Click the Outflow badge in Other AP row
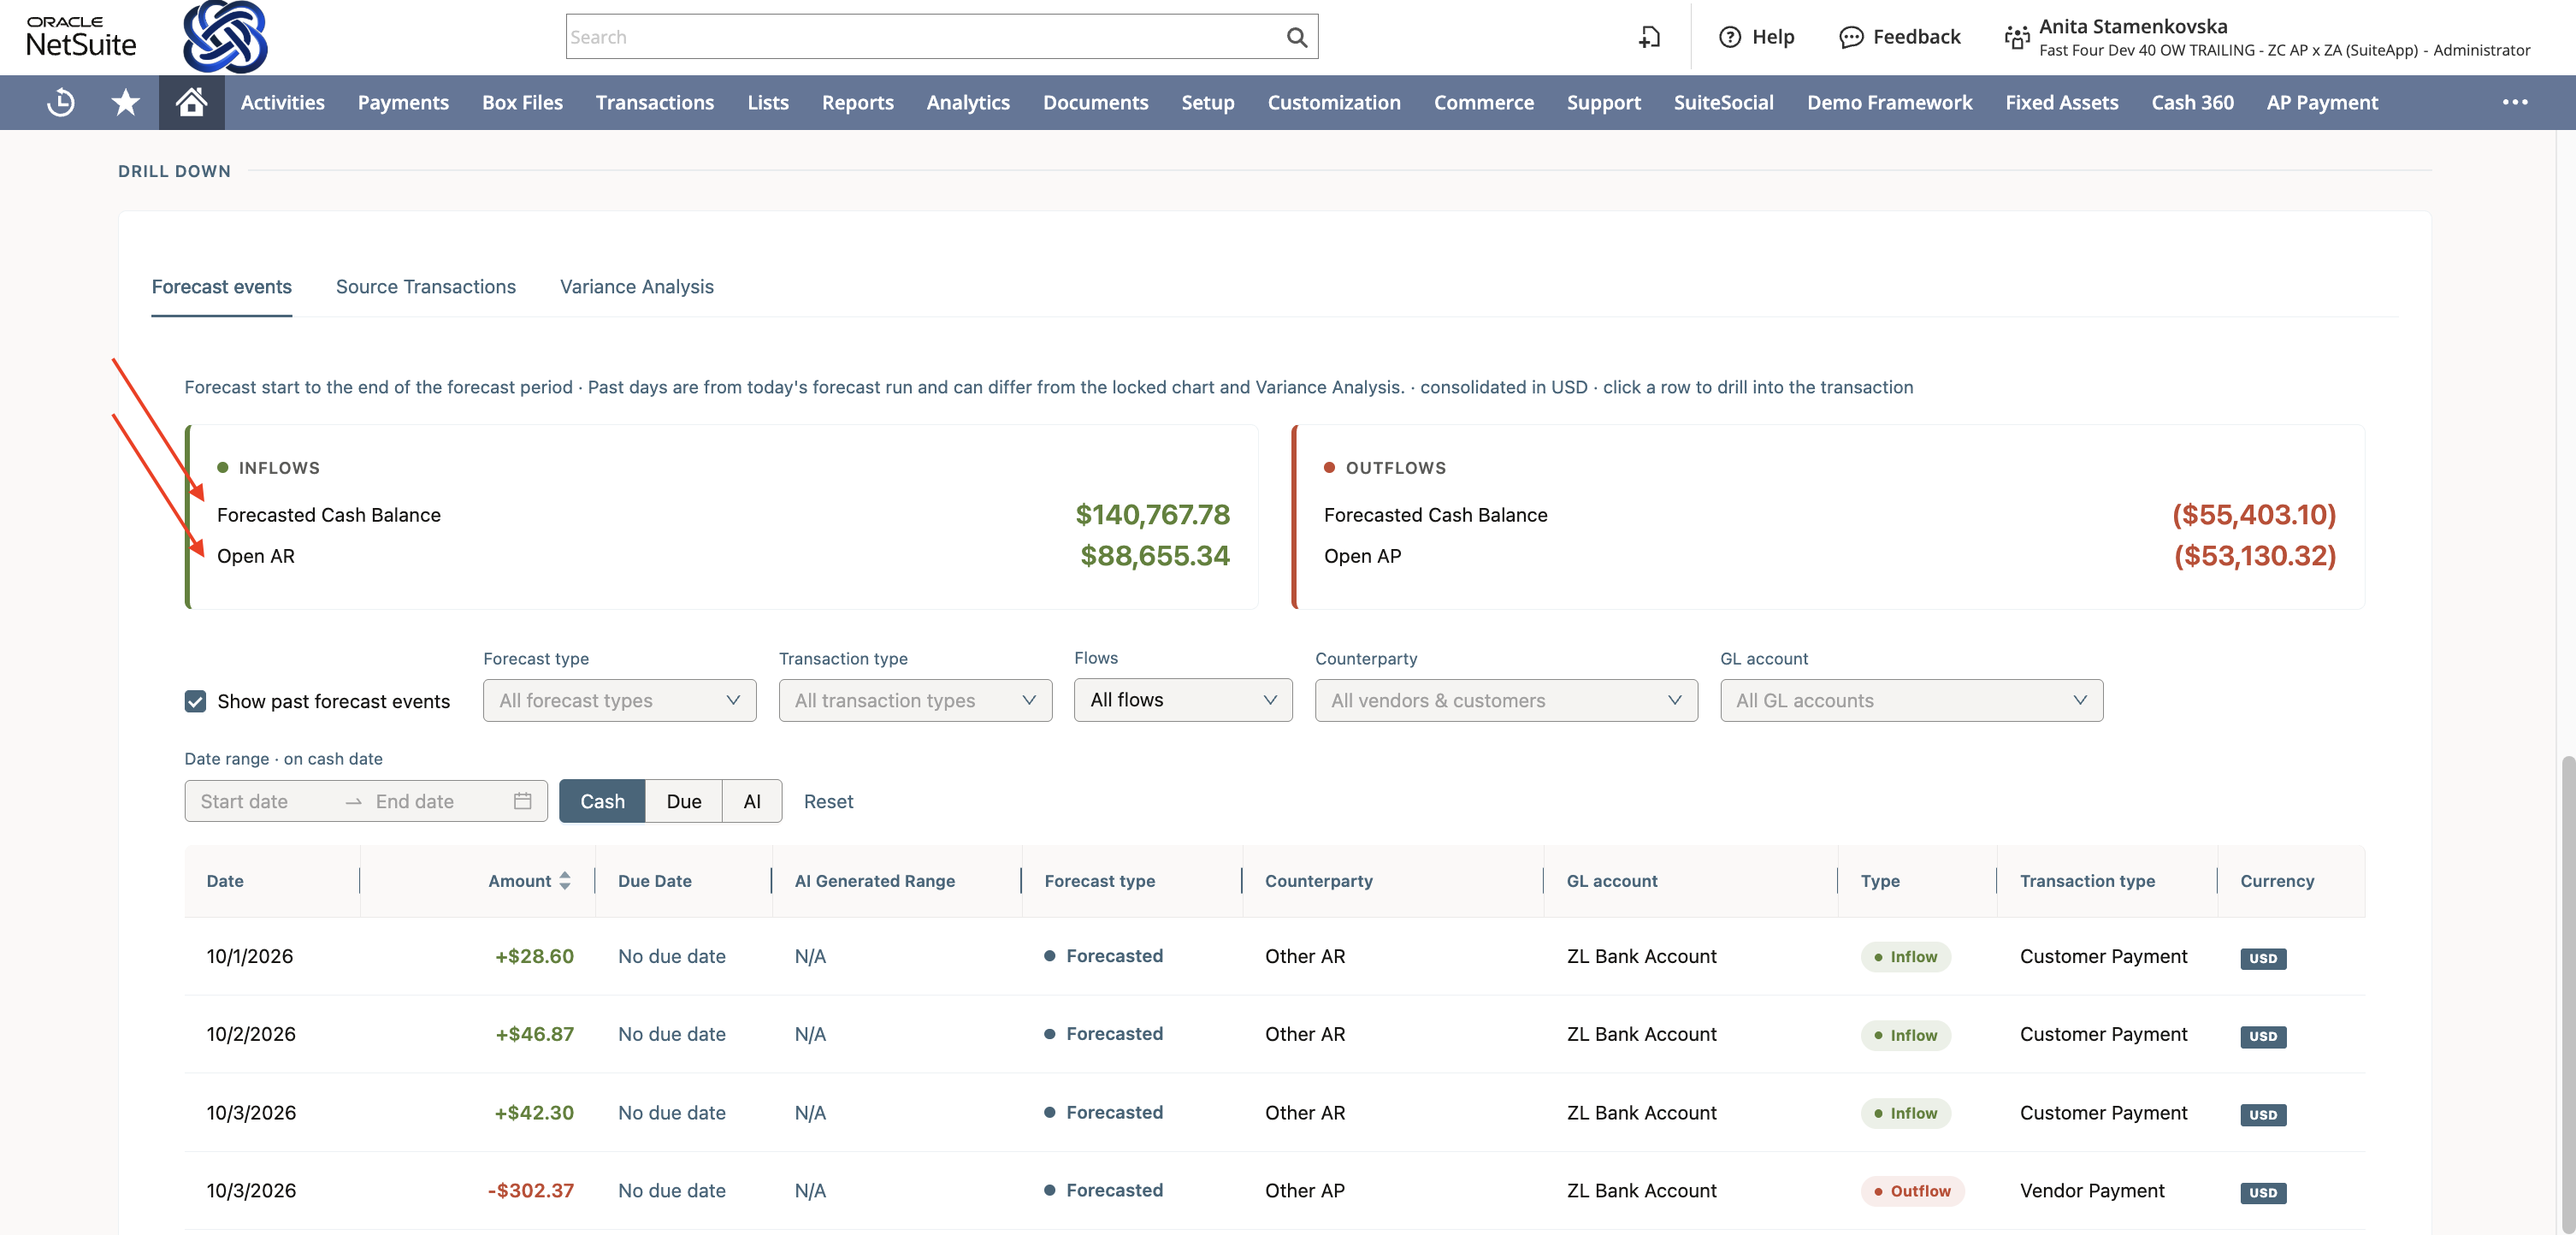Screen dimensions: 2576x1235 (x=1912, y=1191)
